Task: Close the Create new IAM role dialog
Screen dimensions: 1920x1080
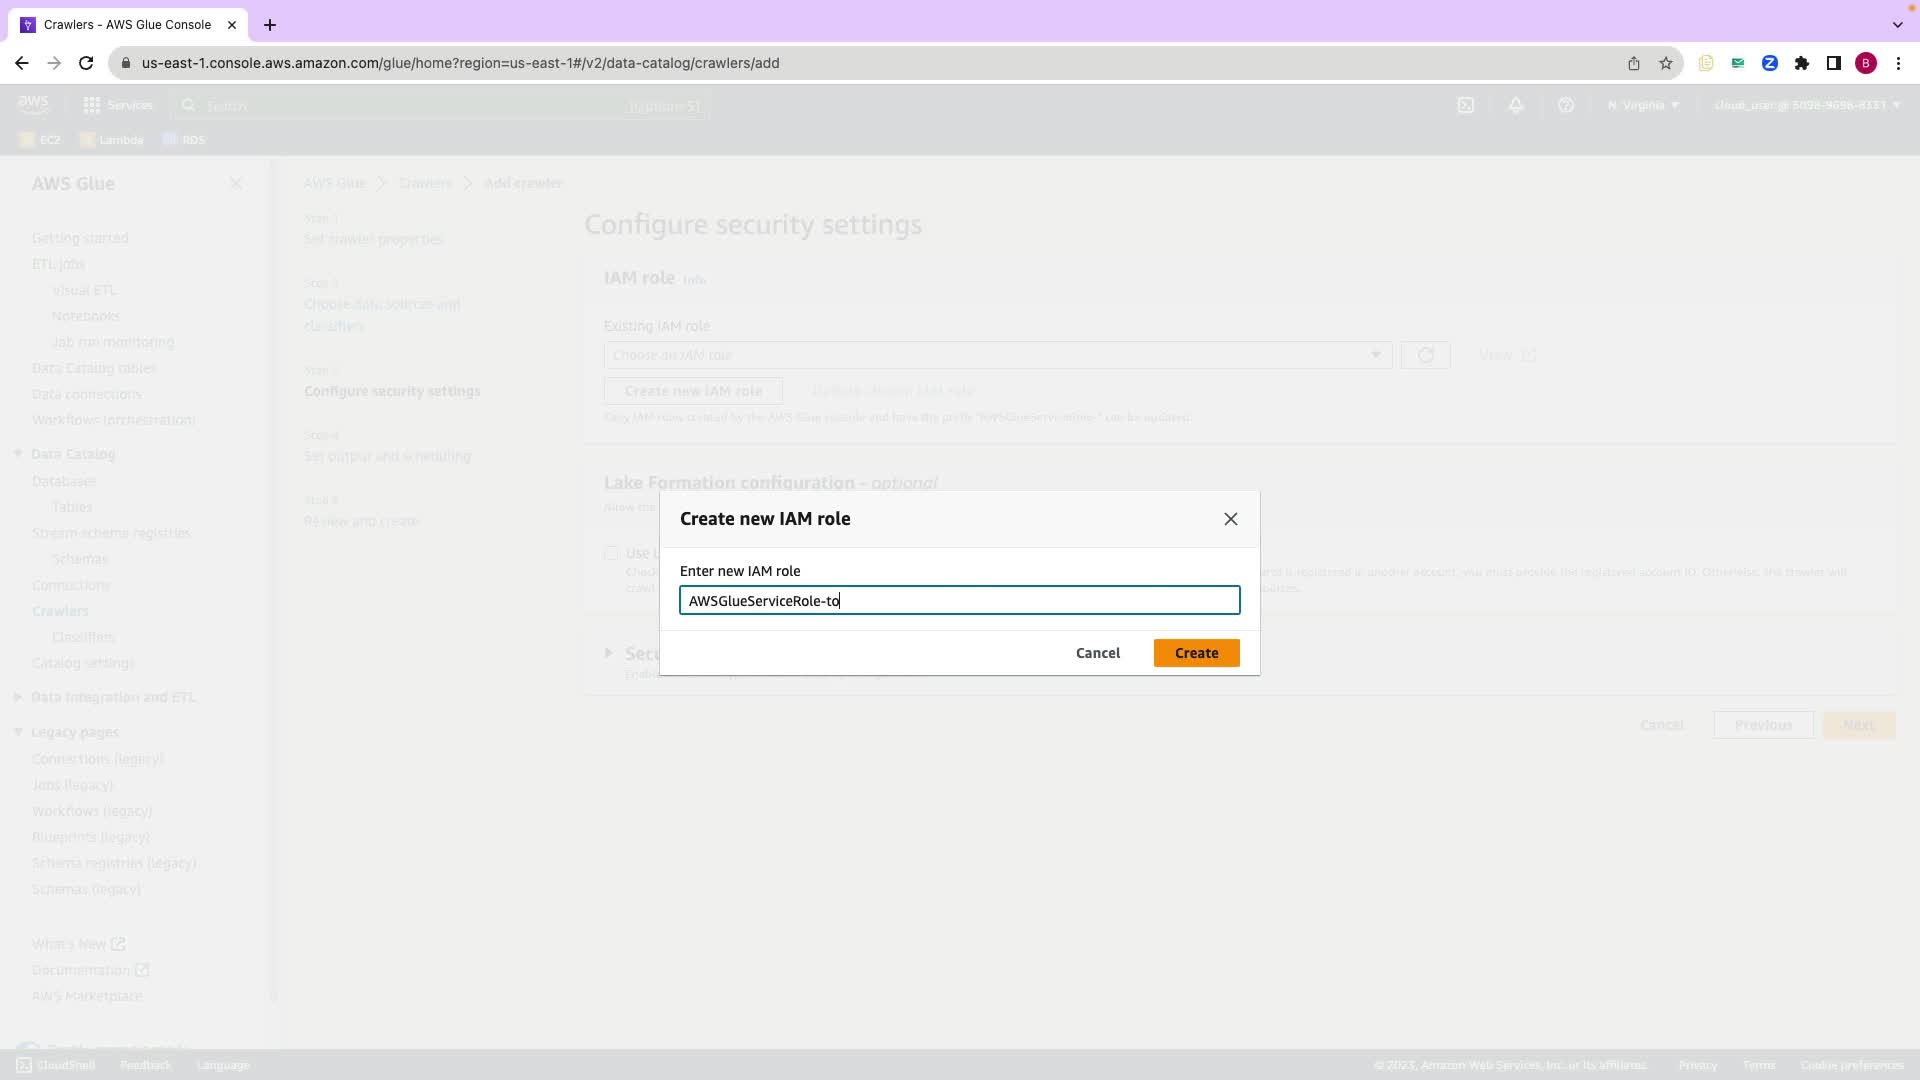Action: (1231, 519)
